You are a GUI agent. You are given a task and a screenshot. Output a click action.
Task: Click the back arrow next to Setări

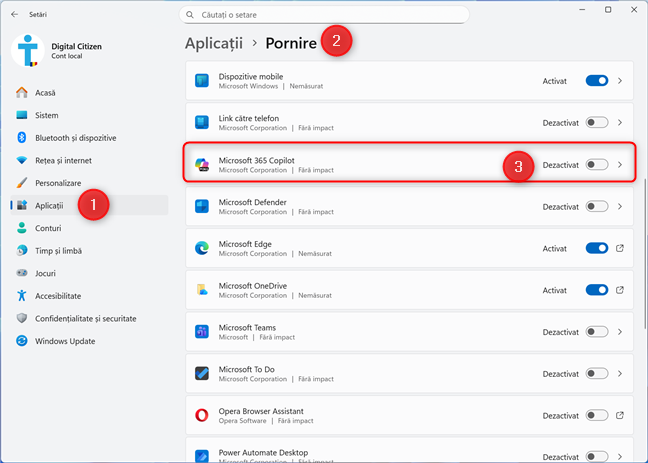click(x=14, y=14)
